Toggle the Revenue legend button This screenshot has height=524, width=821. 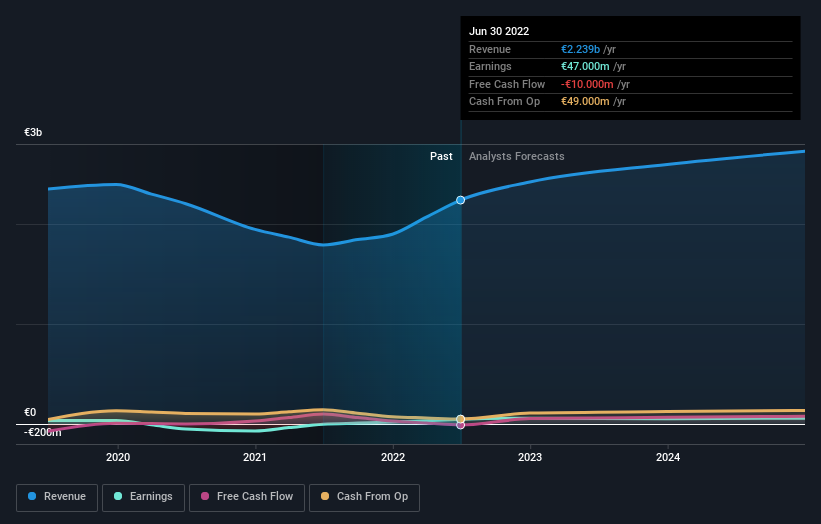click(57, 497)
